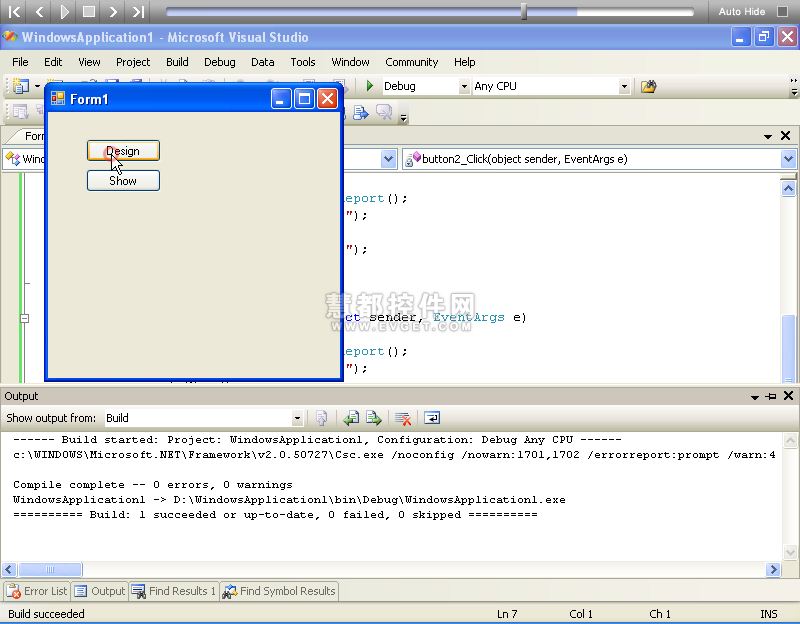Play the recording in the player bar
800x624 pixels.
click(64, 11)
